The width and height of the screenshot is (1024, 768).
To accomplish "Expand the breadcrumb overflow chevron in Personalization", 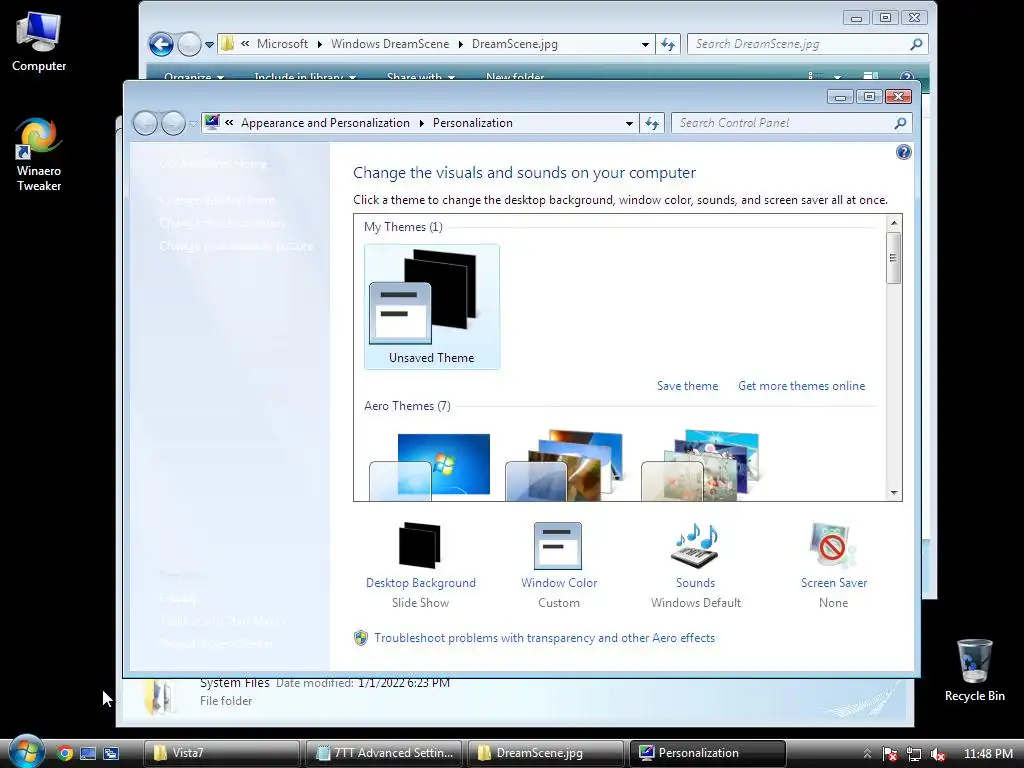I will [229, 122].
